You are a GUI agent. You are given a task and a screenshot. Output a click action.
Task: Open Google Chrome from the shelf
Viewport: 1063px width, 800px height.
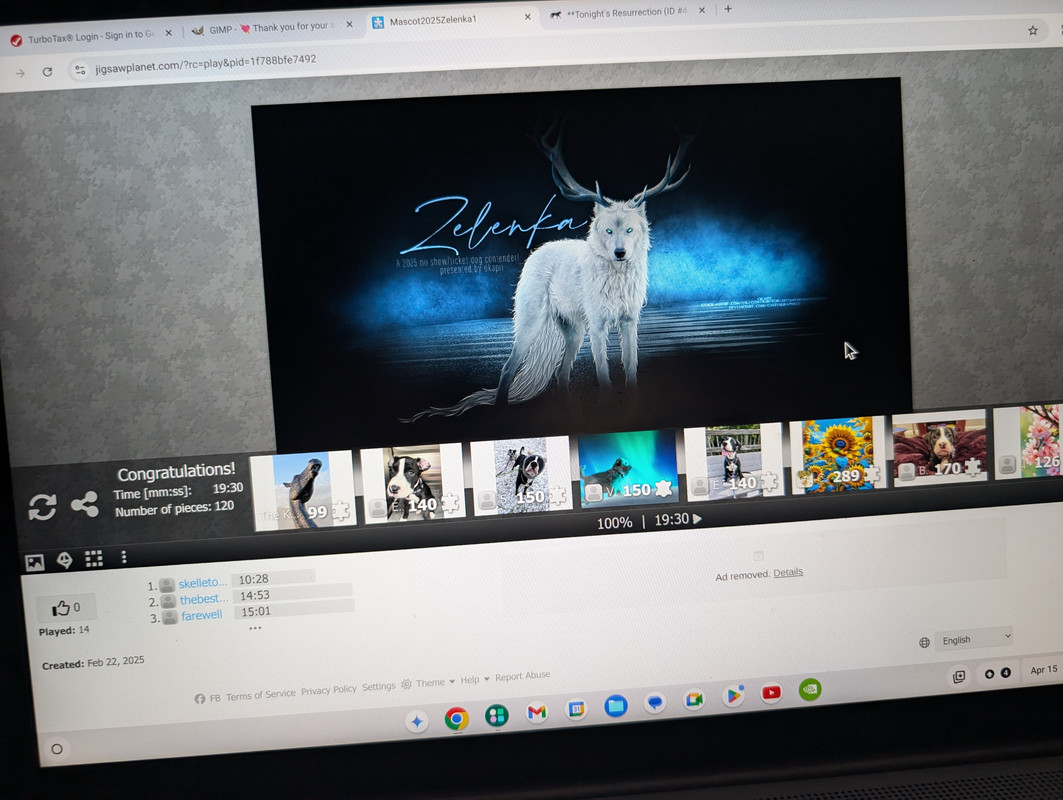(457, 718)
